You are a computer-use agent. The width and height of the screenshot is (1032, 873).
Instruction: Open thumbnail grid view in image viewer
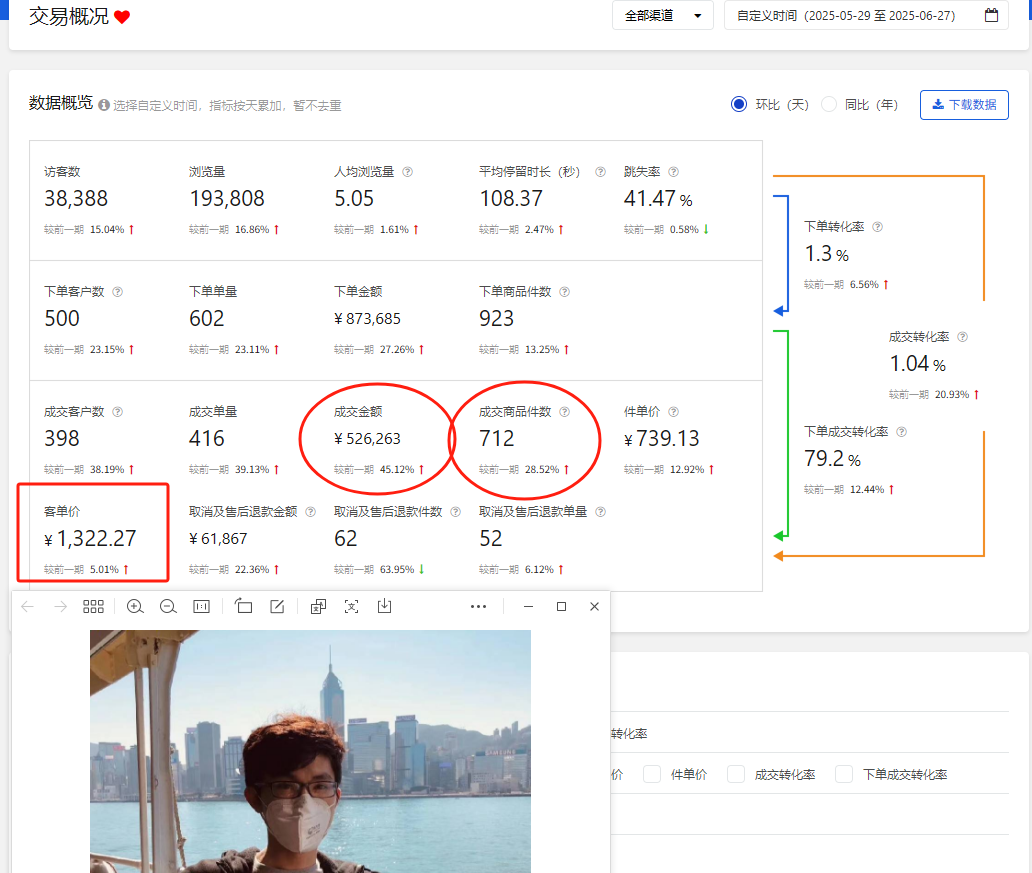[x=93, y=607]
